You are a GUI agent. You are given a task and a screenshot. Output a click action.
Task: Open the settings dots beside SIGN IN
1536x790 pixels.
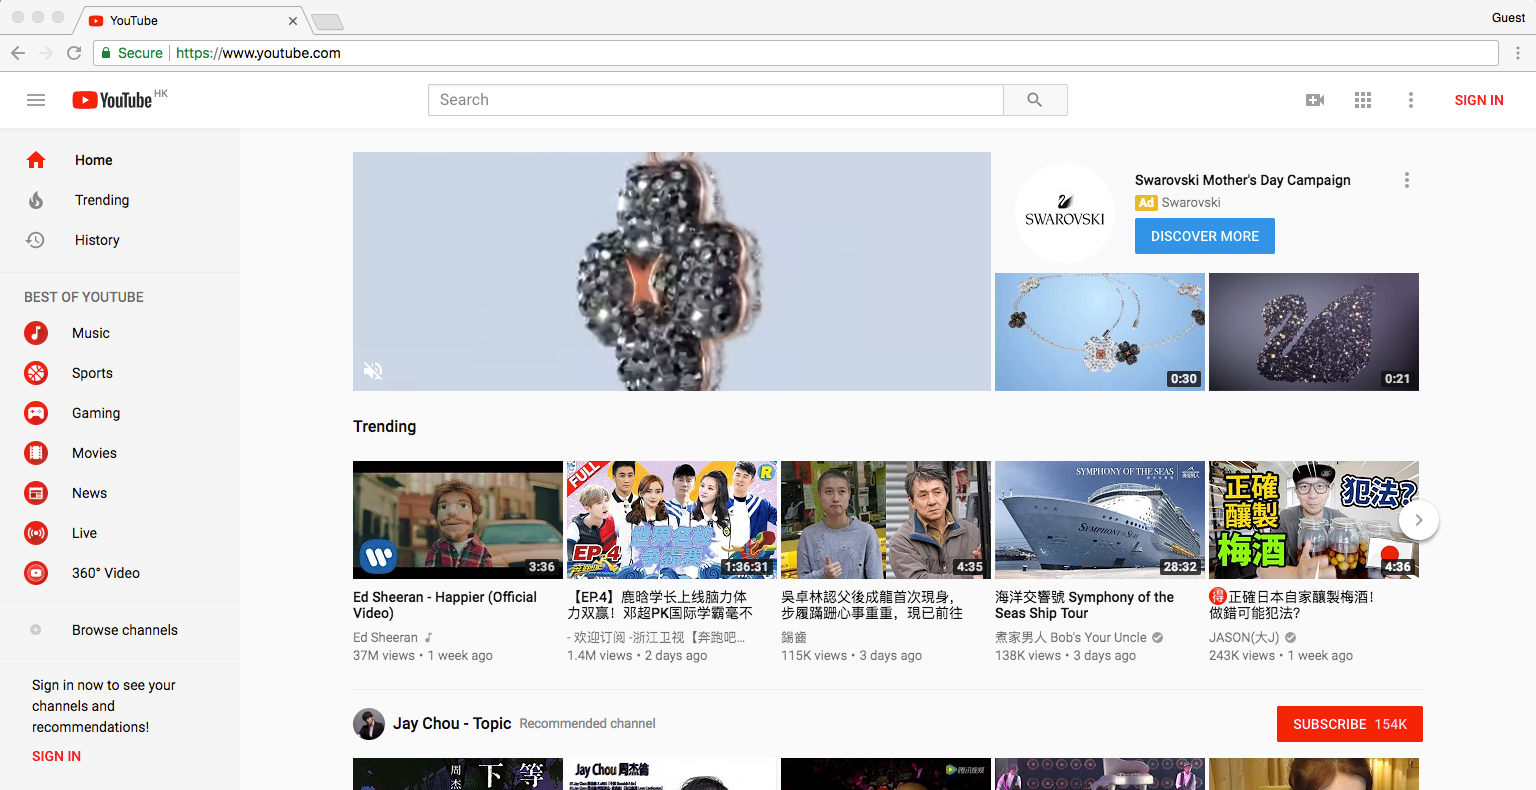1411,100
